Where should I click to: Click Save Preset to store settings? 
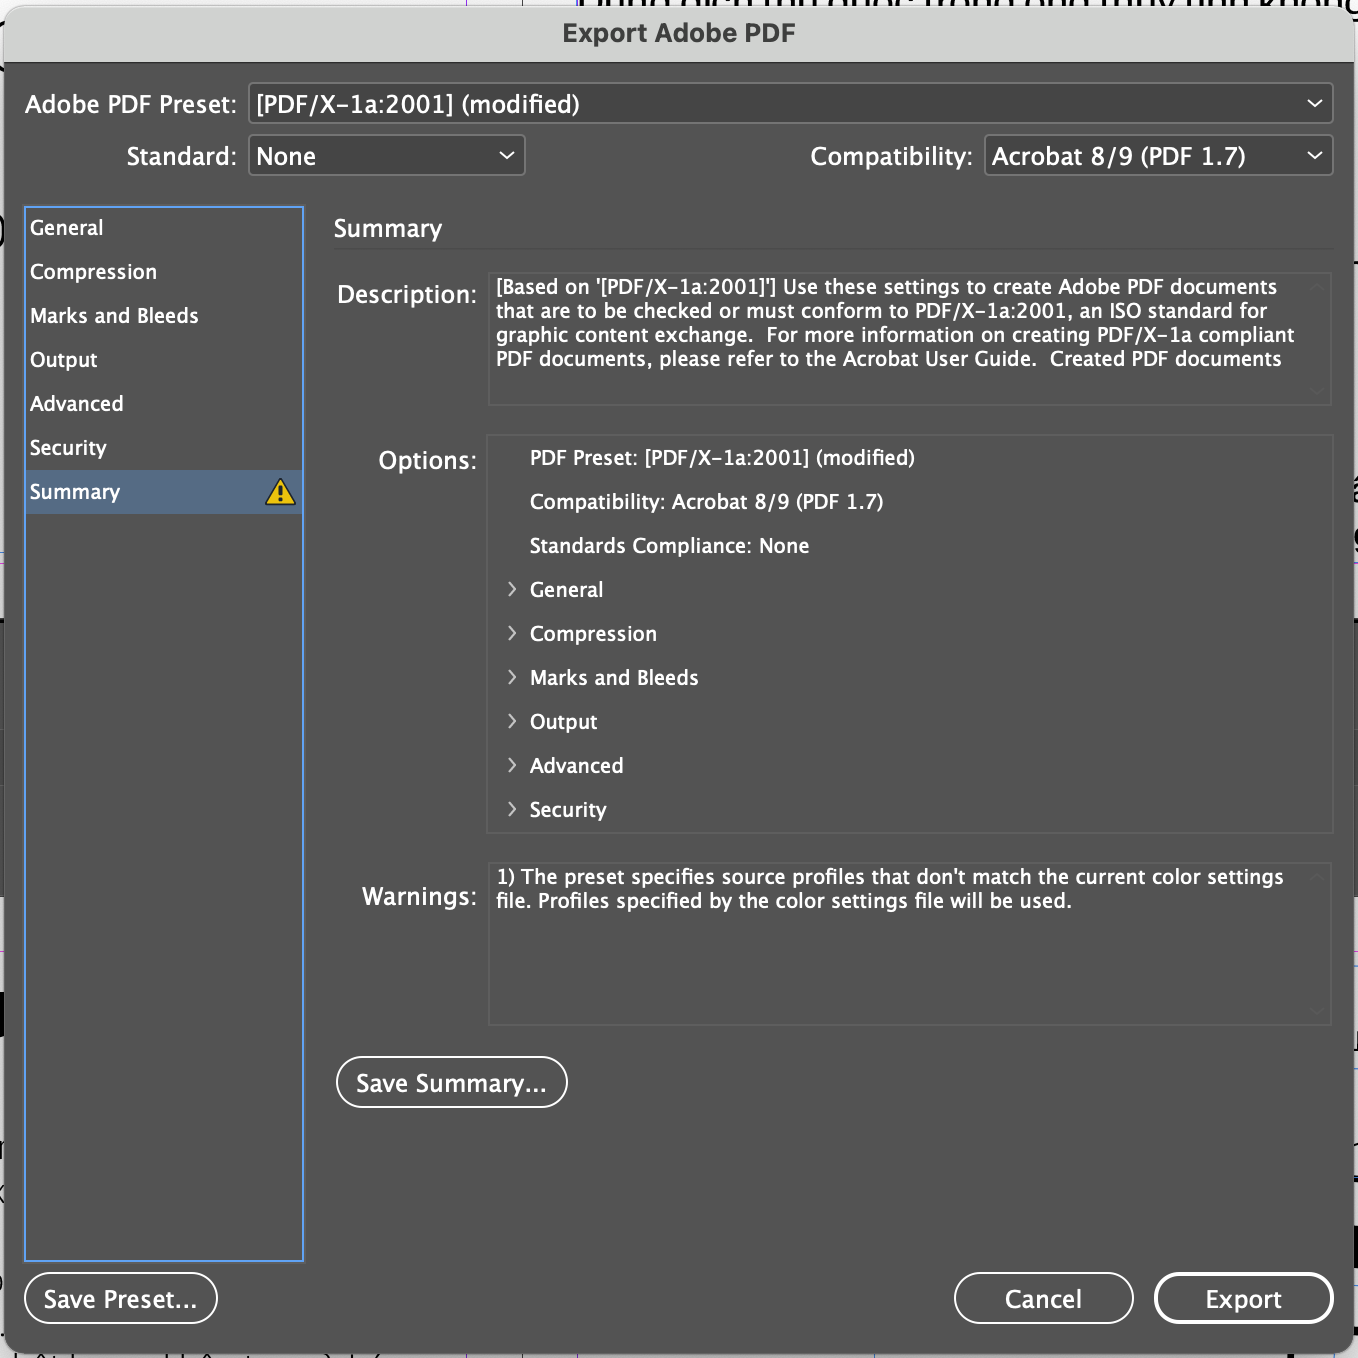point(120,1297)
